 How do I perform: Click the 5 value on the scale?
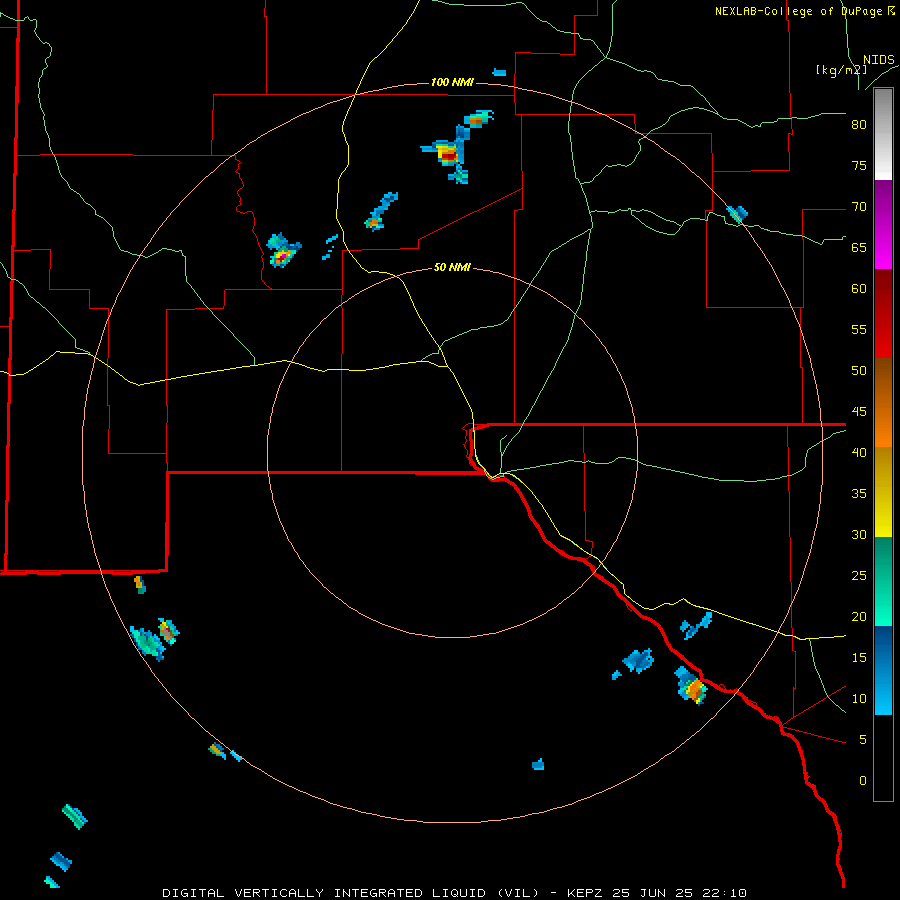[x=863, y=740]
